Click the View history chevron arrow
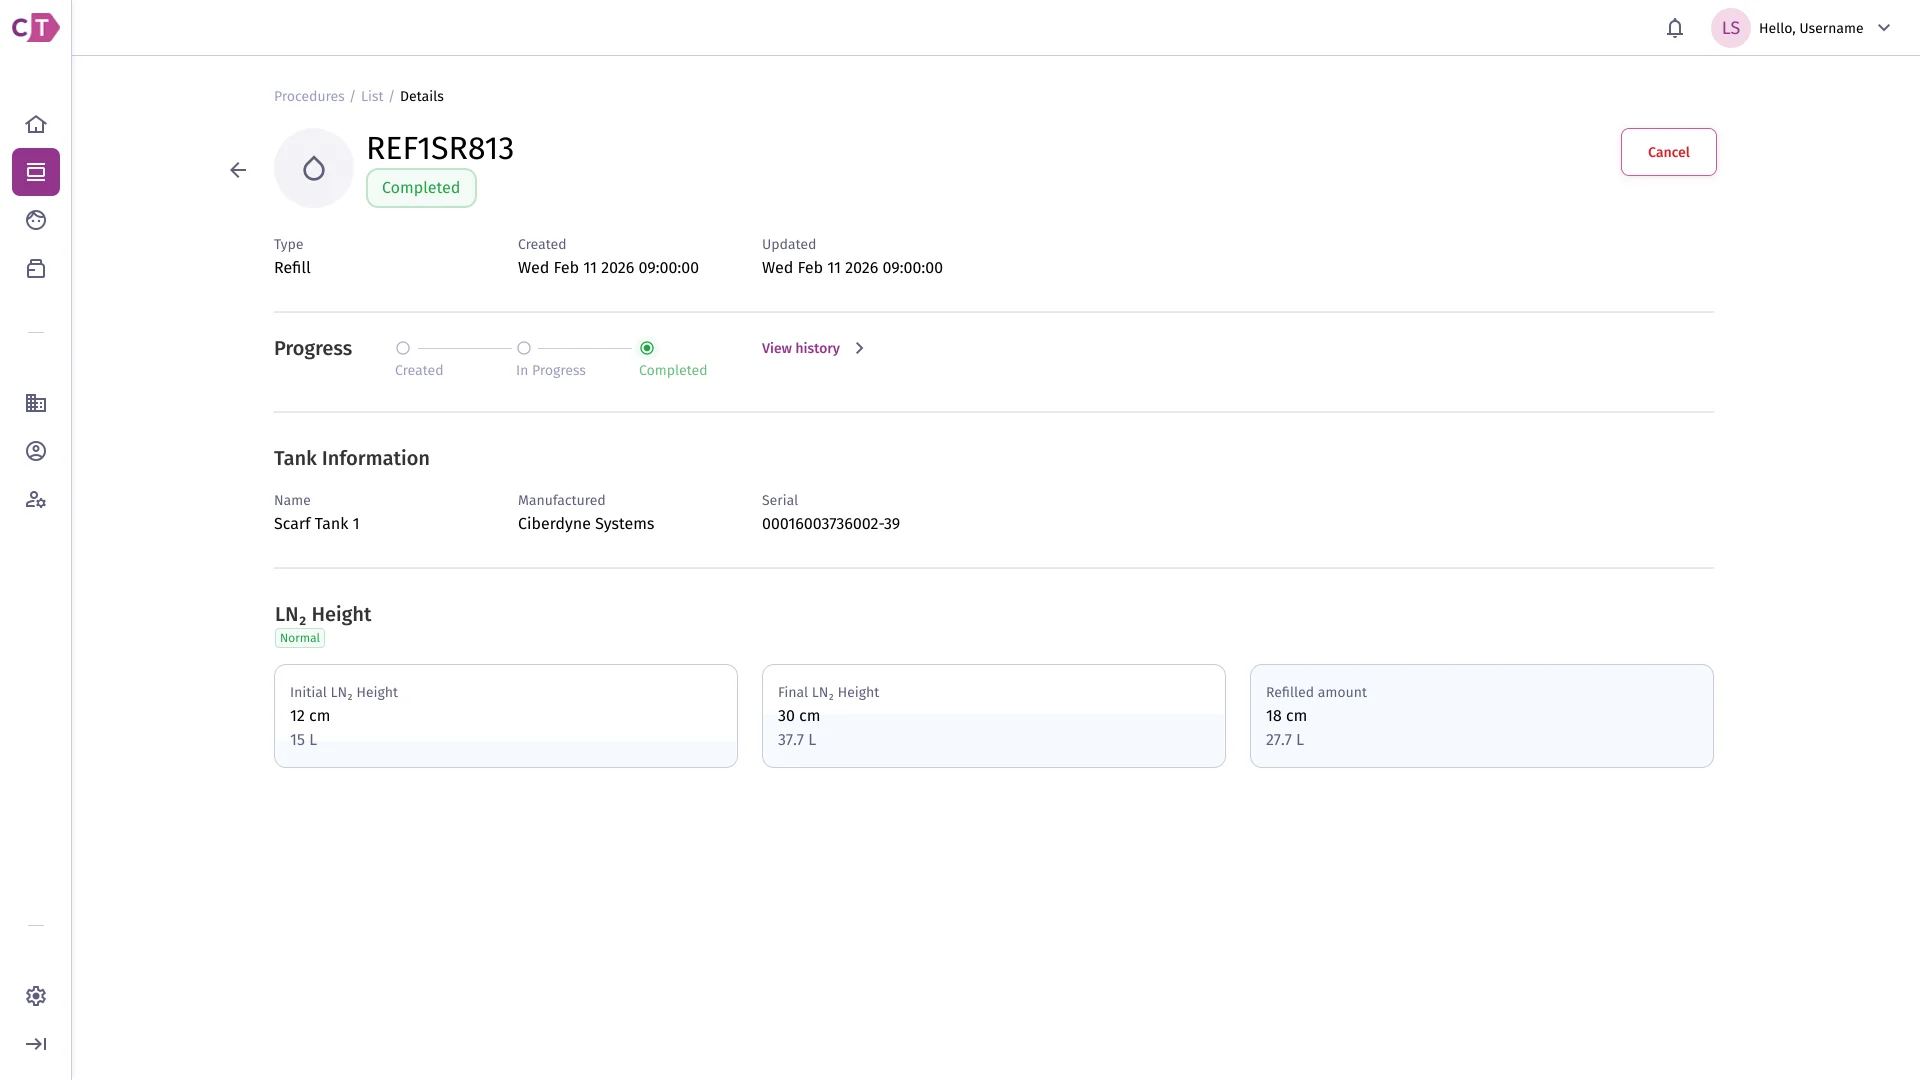This screenshot has height=1080, width=1920. 859,348
